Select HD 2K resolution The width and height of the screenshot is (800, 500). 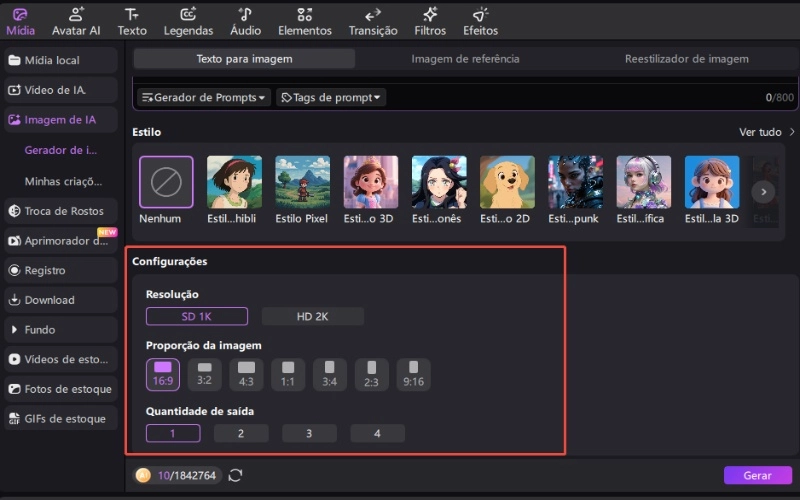coord(313,316)
